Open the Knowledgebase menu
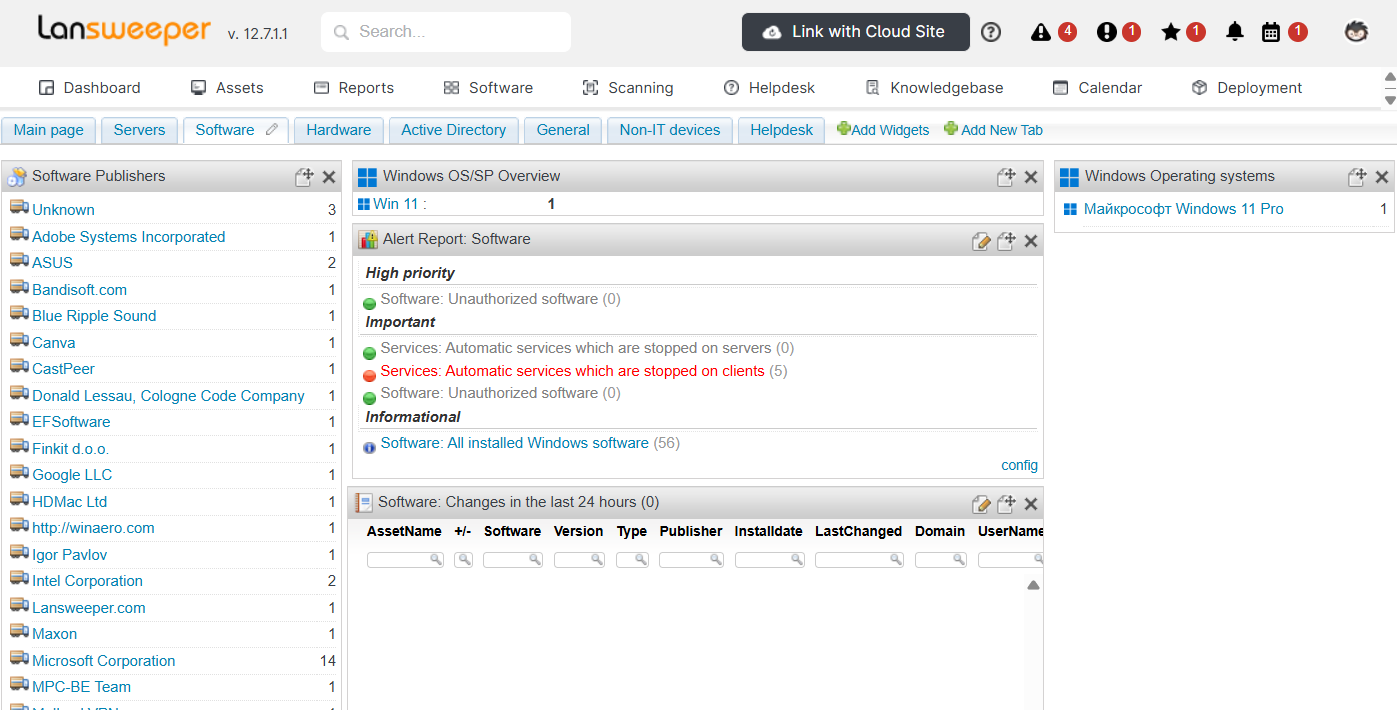 coord(934,88)
